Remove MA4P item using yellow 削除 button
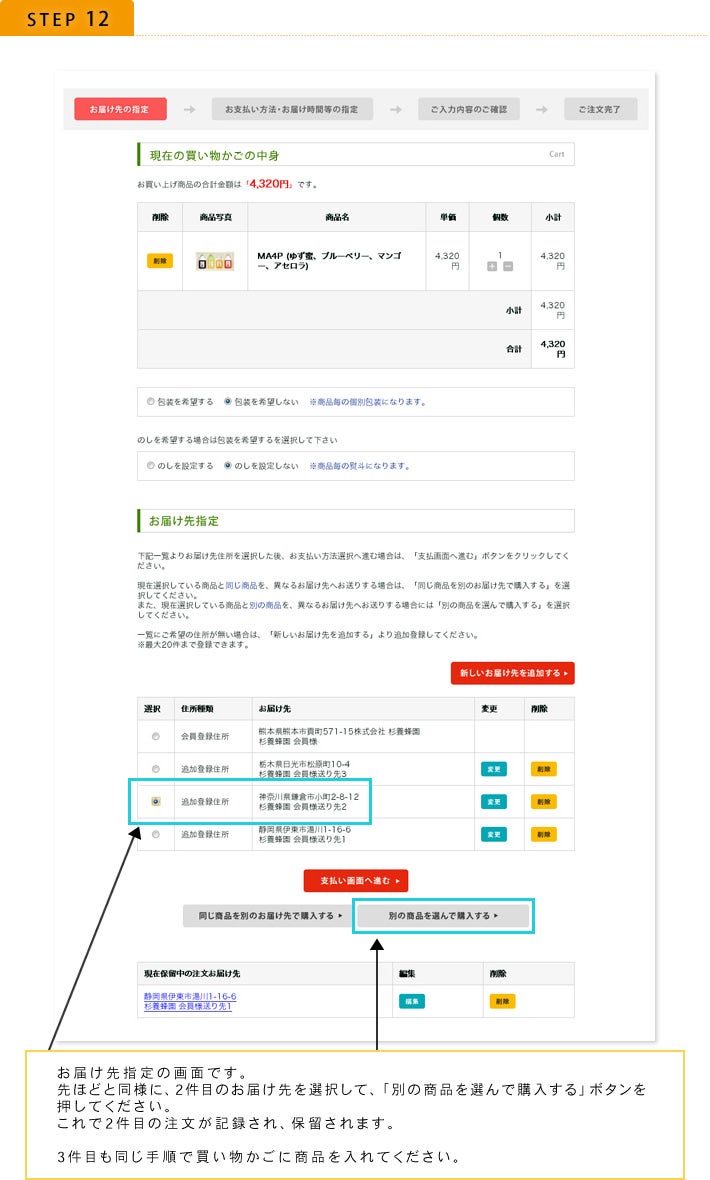The width and height of the screenshot is (710, 1180). click(x=160, y=261)
